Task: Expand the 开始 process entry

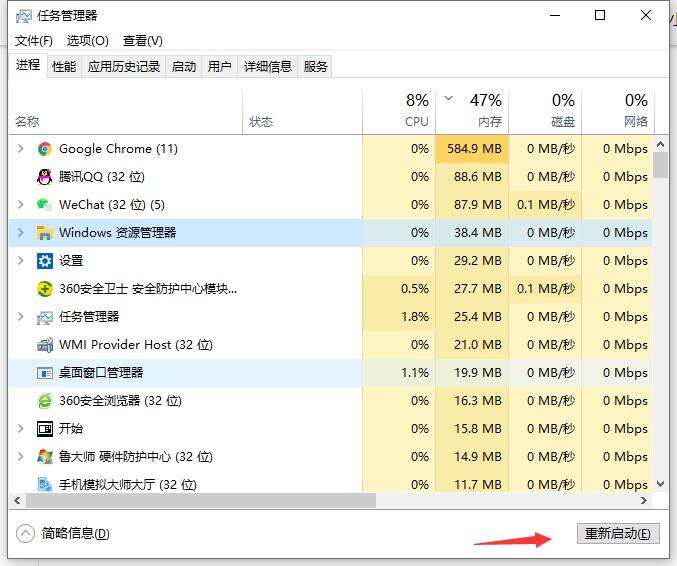Action: [x=20, y=428]
